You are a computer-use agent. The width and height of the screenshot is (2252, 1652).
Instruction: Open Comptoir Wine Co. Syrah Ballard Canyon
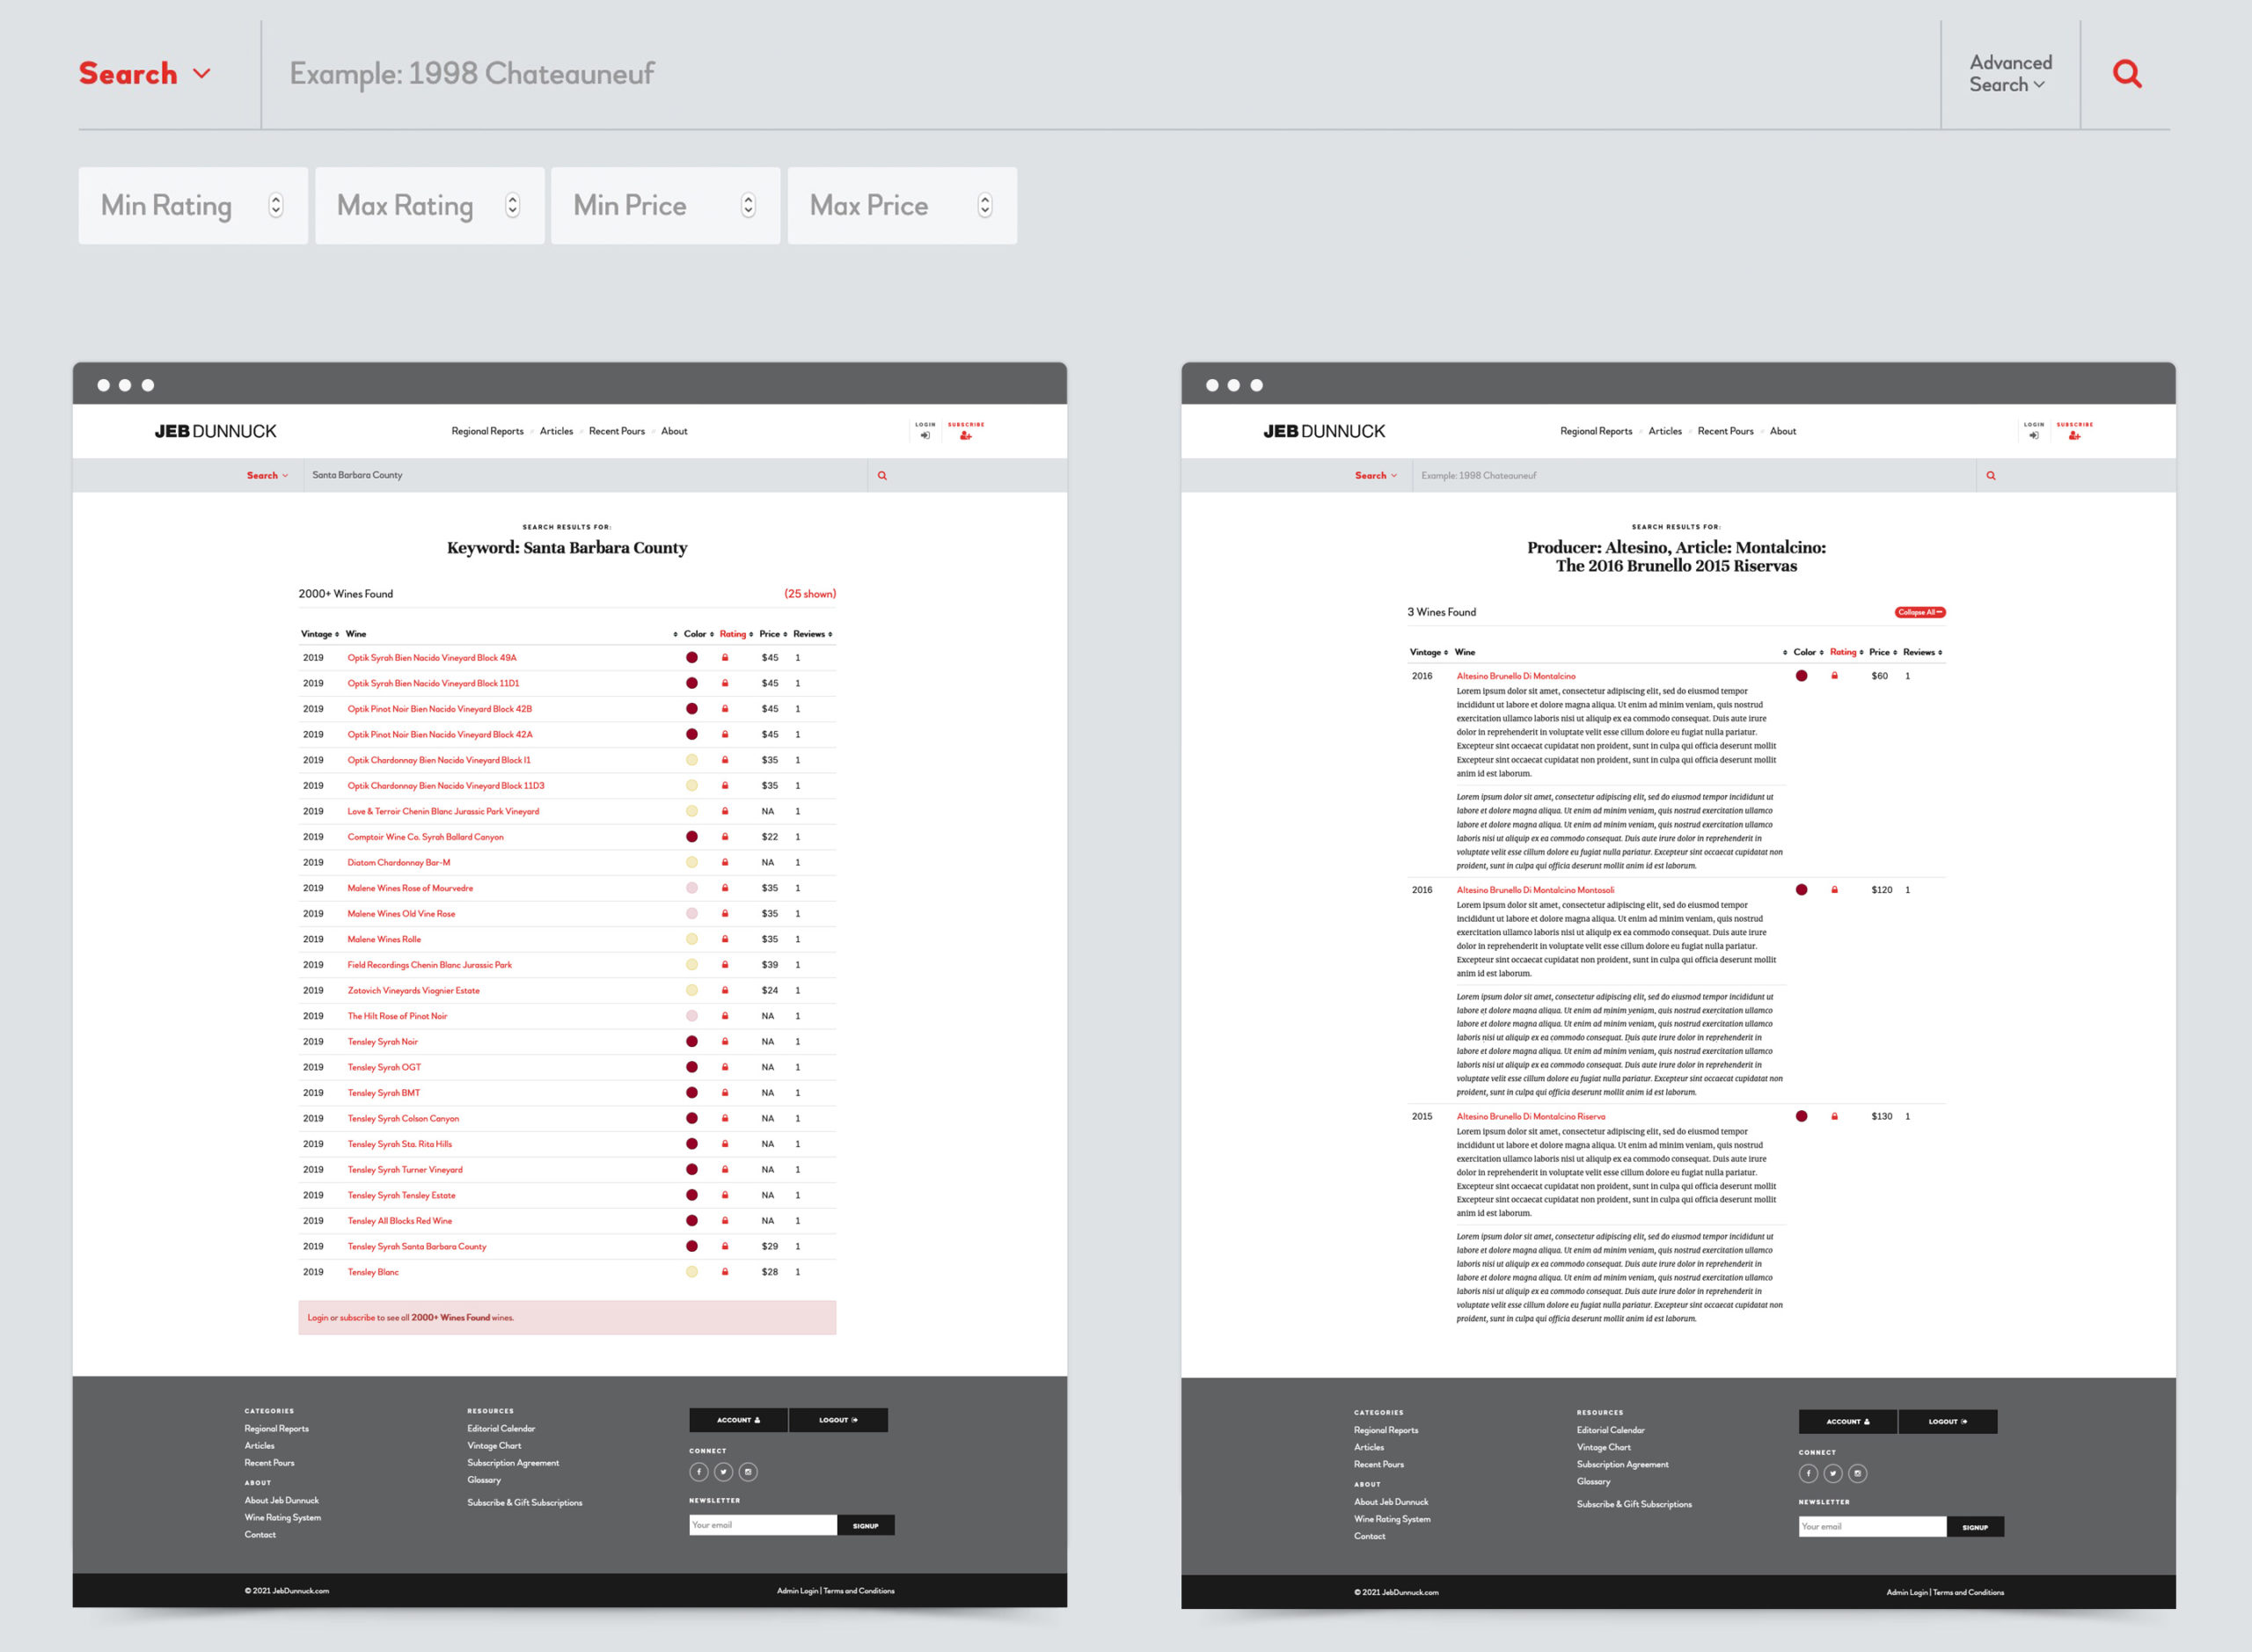pos(425,837)
